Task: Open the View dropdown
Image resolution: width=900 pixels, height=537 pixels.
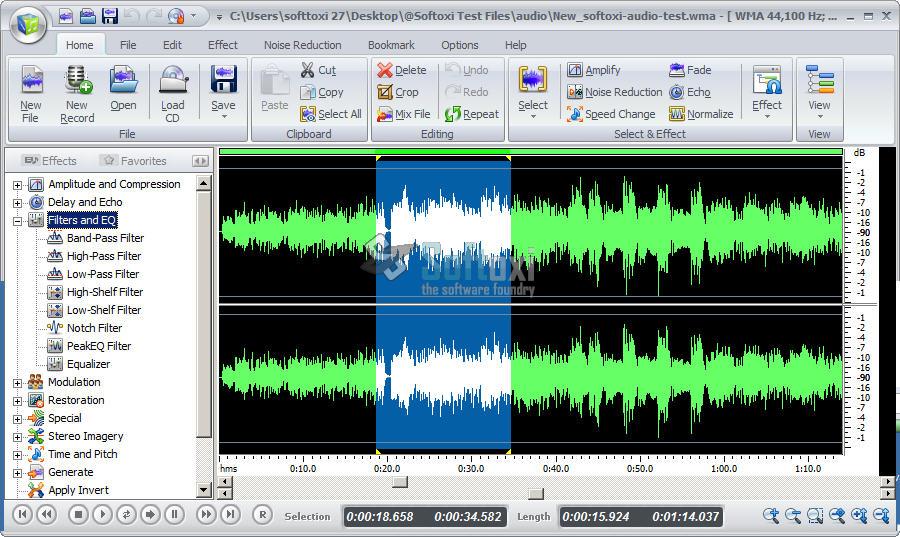Action: (819, 92)
